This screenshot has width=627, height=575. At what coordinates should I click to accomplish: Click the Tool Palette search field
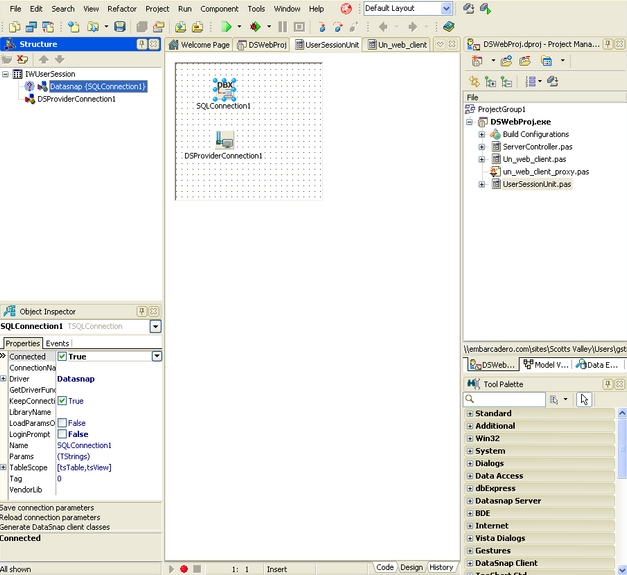click(x=505, y=399)
